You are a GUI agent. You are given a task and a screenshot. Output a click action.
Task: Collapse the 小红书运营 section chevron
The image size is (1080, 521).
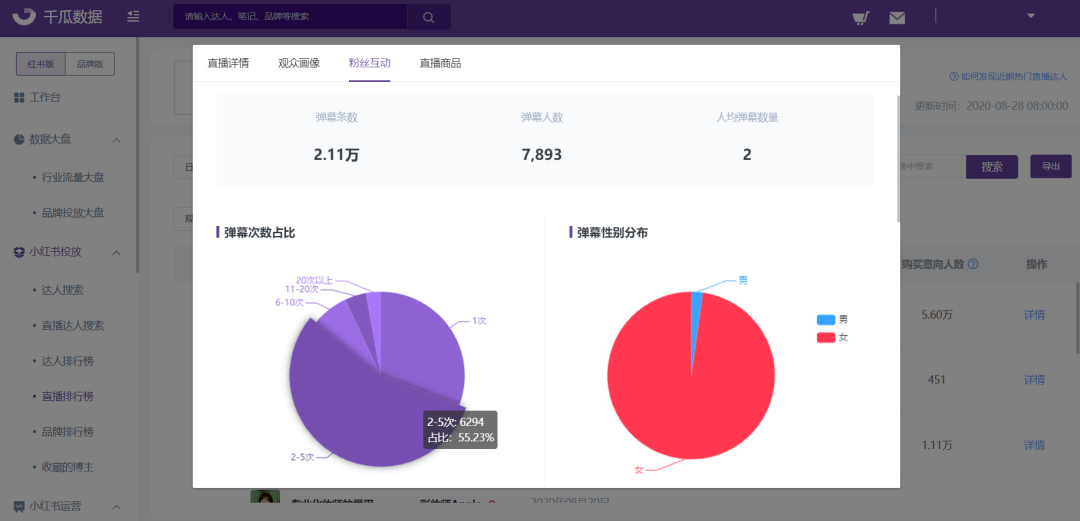tap(116, 507)
